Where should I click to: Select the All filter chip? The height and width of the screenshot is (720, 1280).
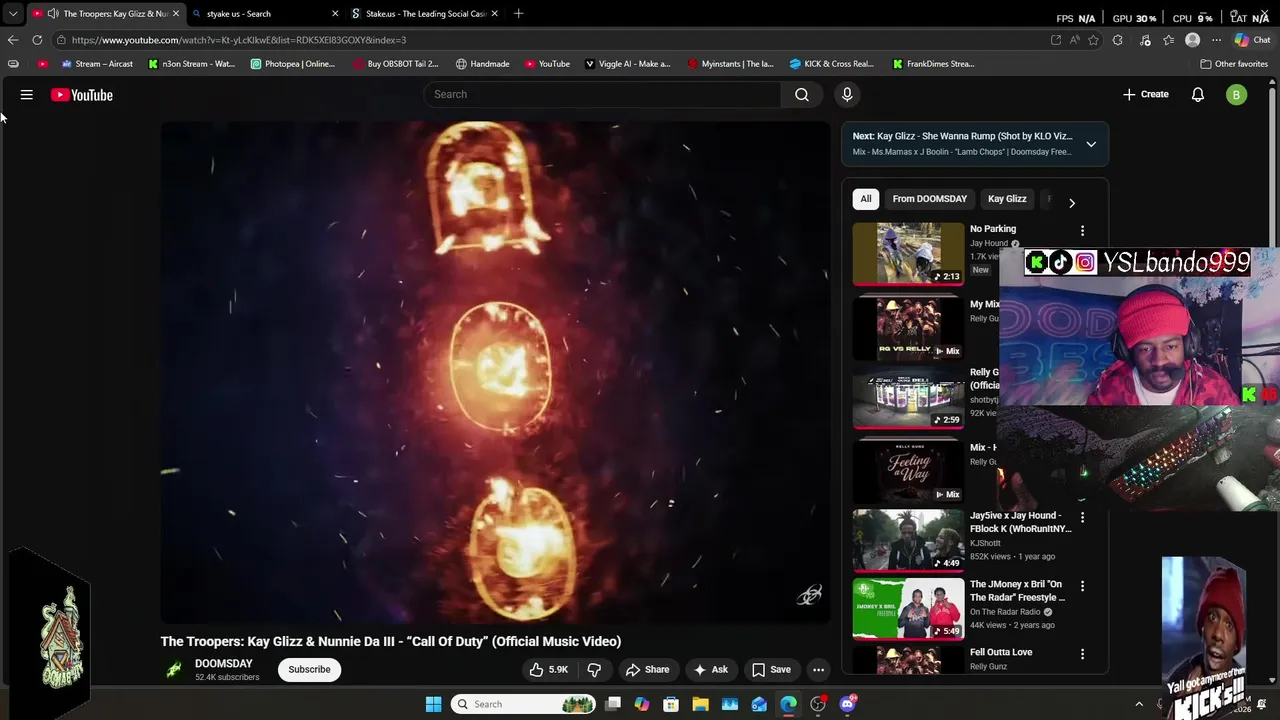(866, 199)
